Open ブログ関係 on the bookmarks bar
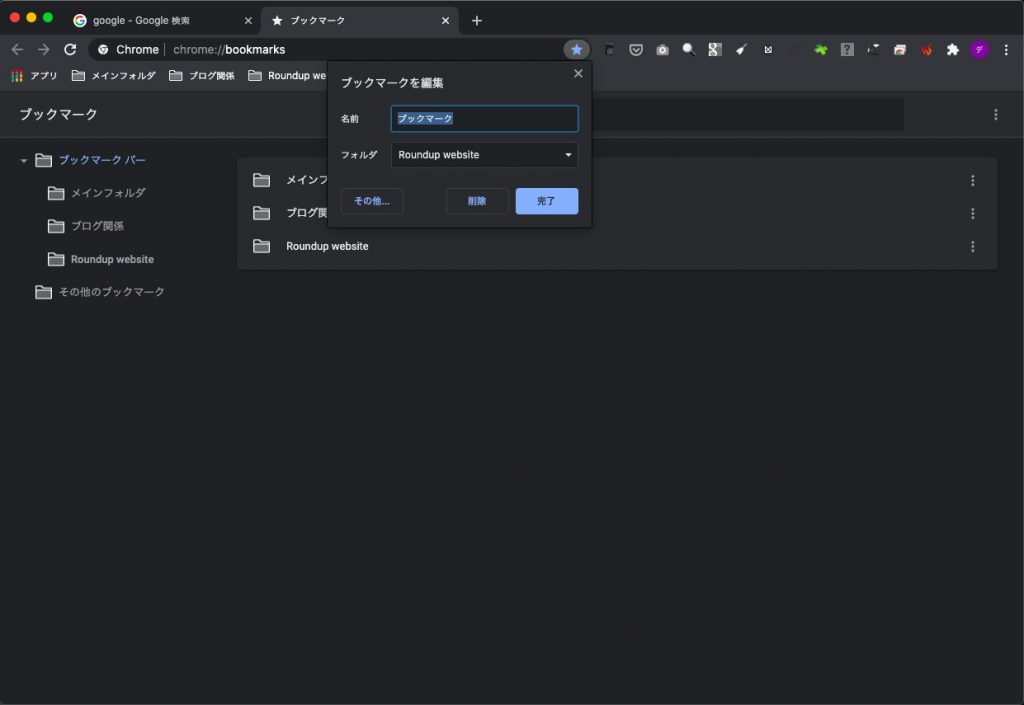Viewport: 1024px width, 705px height. click(202, 76)
